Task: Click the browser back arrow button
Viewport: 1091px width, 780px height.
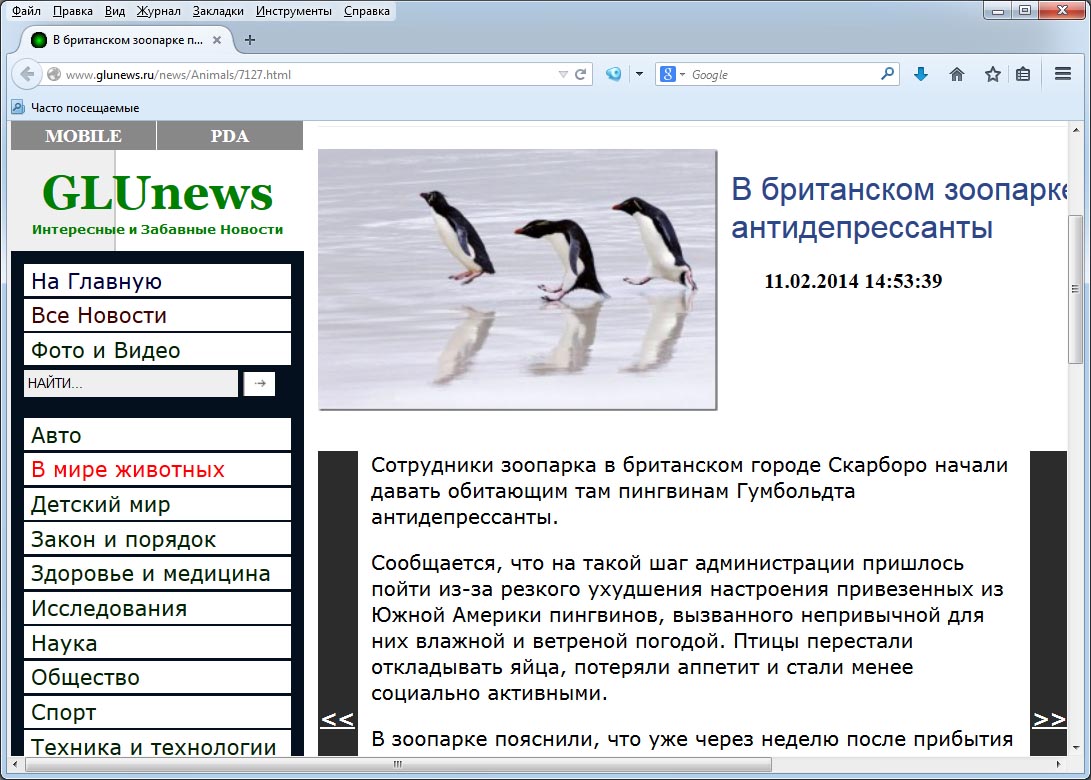Action: pos(27,74)
